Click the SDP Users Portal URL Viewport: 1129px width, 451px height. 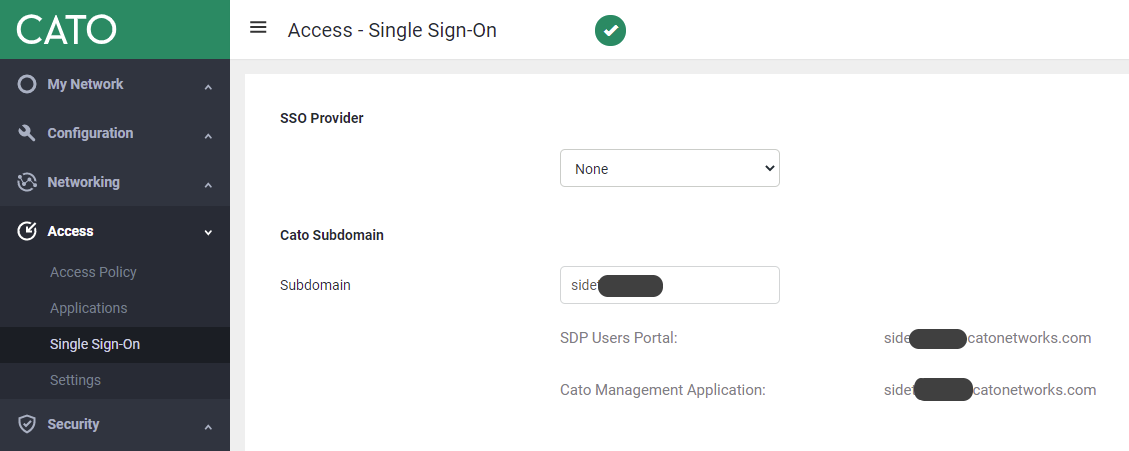pos(987,338)
